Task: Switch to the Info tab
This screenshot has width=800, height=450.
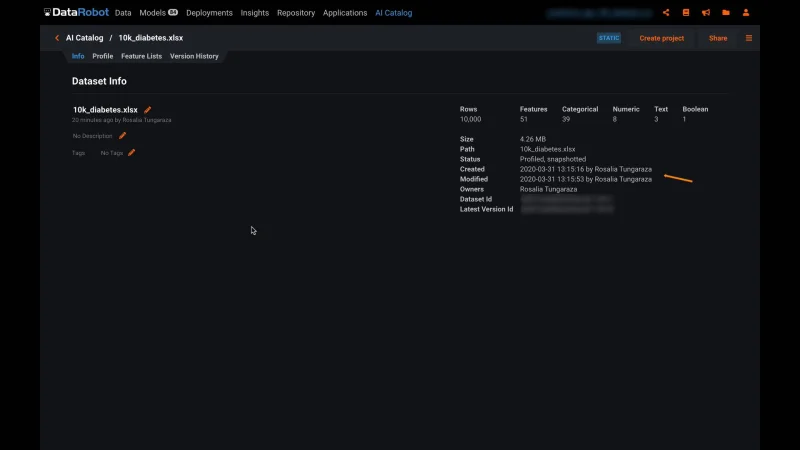Action: coord(78,56)
